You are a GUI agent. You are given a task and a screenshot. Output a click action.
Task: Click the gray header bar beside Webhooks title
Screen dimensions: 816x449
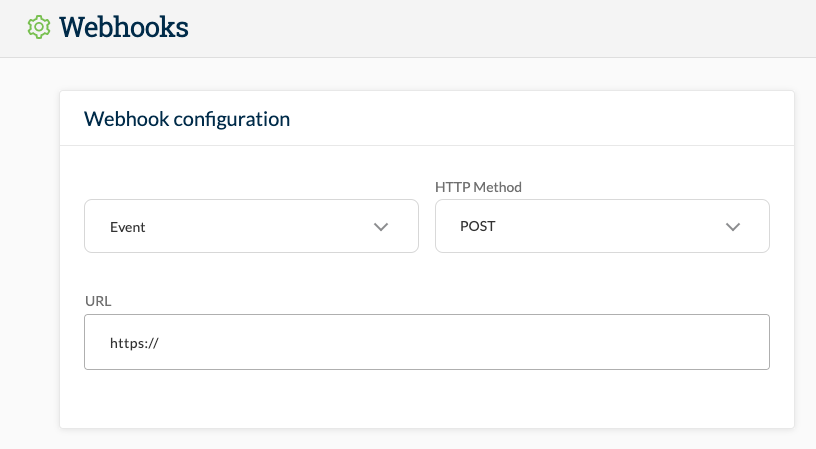pyautogui.click(x=500, y=28)
